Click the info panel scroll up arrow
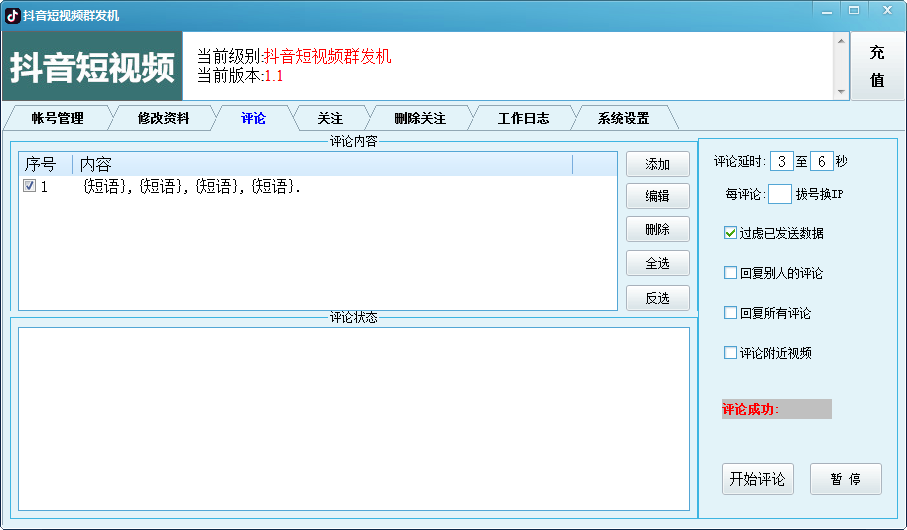This screenshot has width=907, height=530. pyautogui.click(x=841, y=41)
